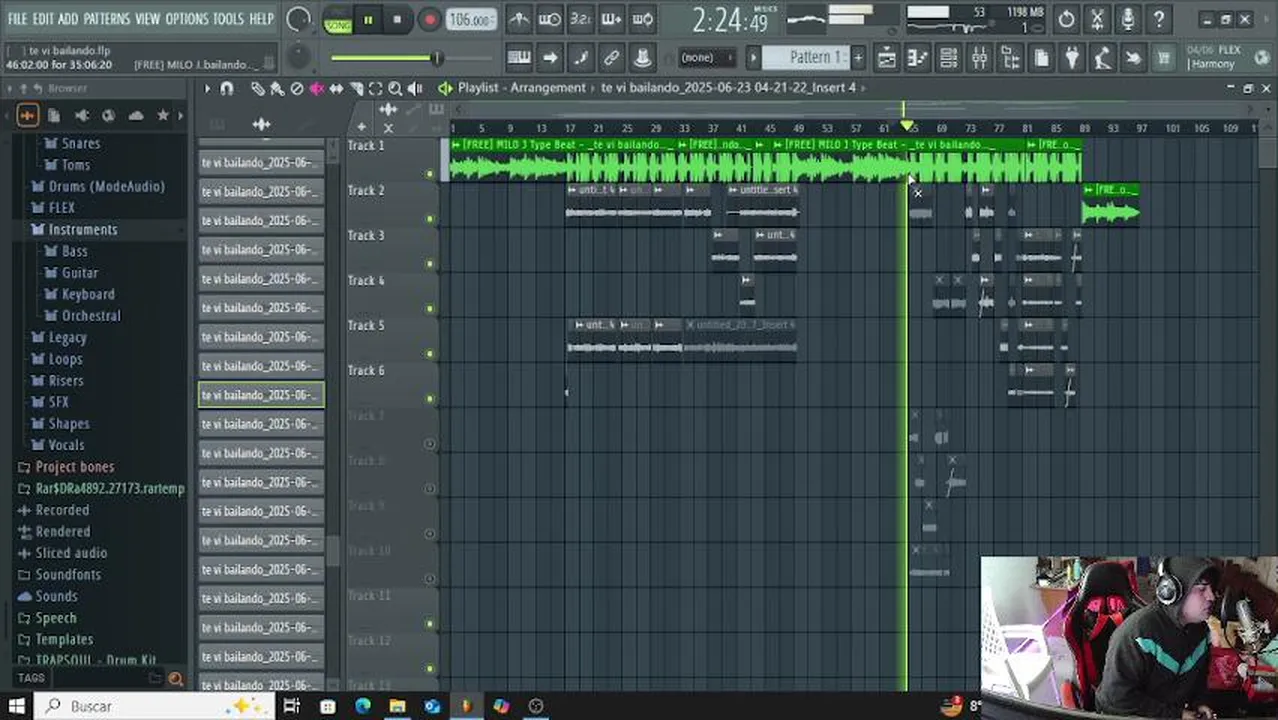The height and width of the screenshot is (720, 1278).
Task: Toggle loop recording icon
Action: point(642,19)
